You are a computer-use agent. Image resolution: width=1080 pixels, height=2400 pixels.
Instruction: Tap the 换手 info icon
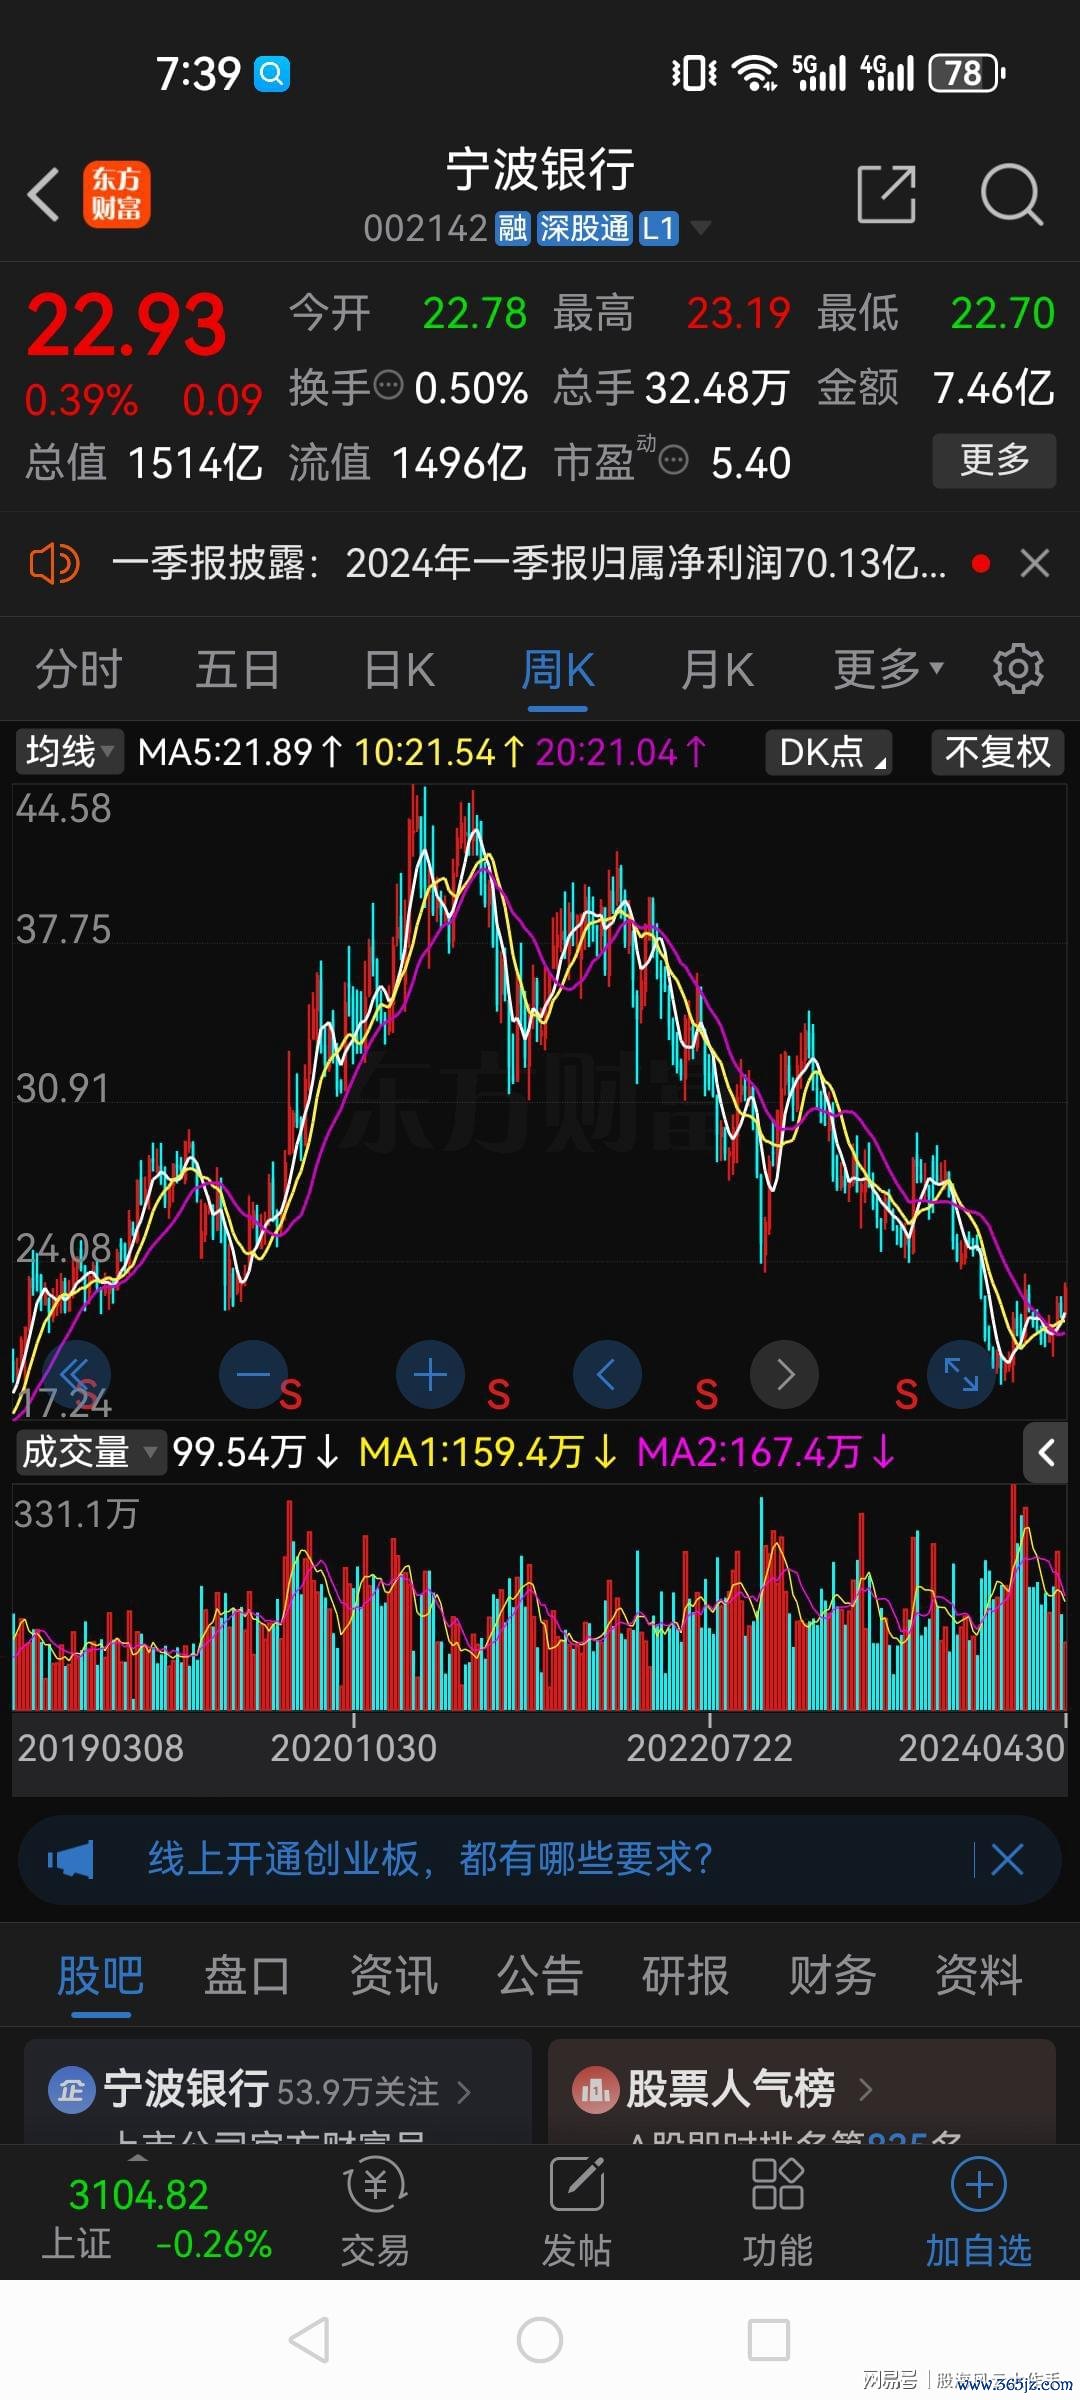coord(388,385)
